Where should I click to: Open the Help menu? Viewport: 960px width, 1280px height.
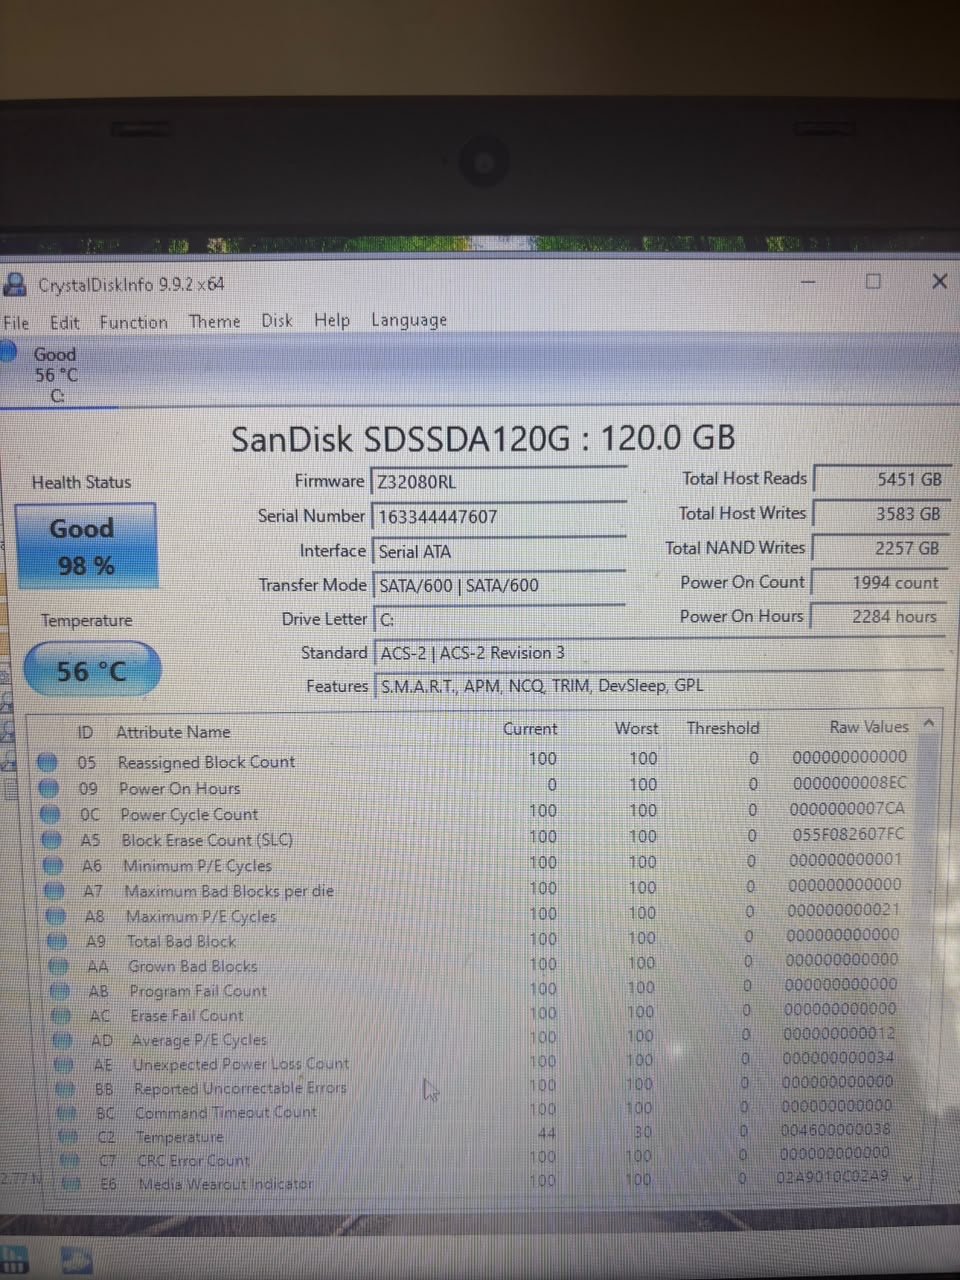click(331, 320)
